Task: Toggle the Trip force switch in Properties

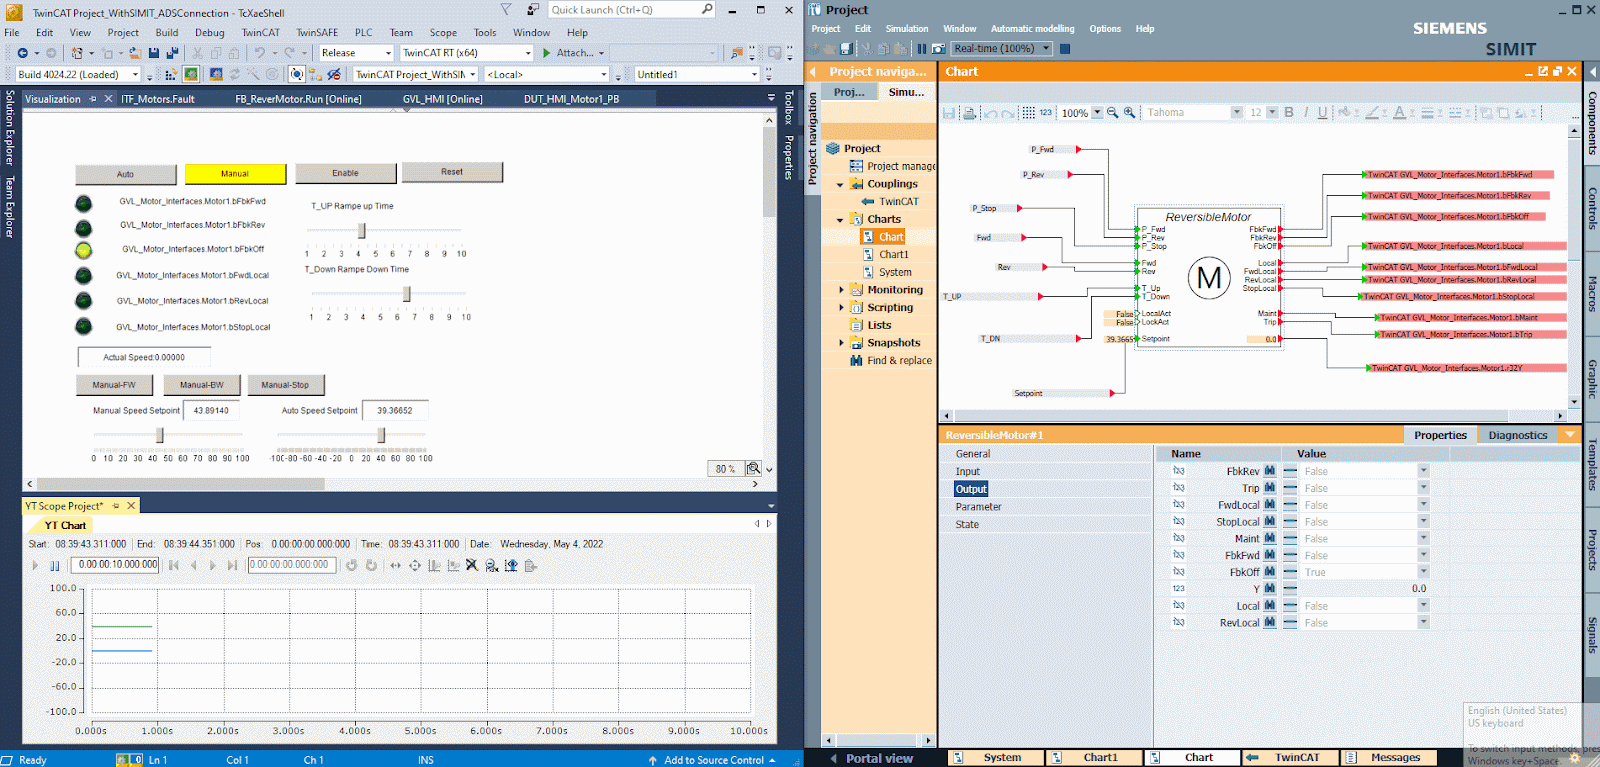Action: point(1290,488)
